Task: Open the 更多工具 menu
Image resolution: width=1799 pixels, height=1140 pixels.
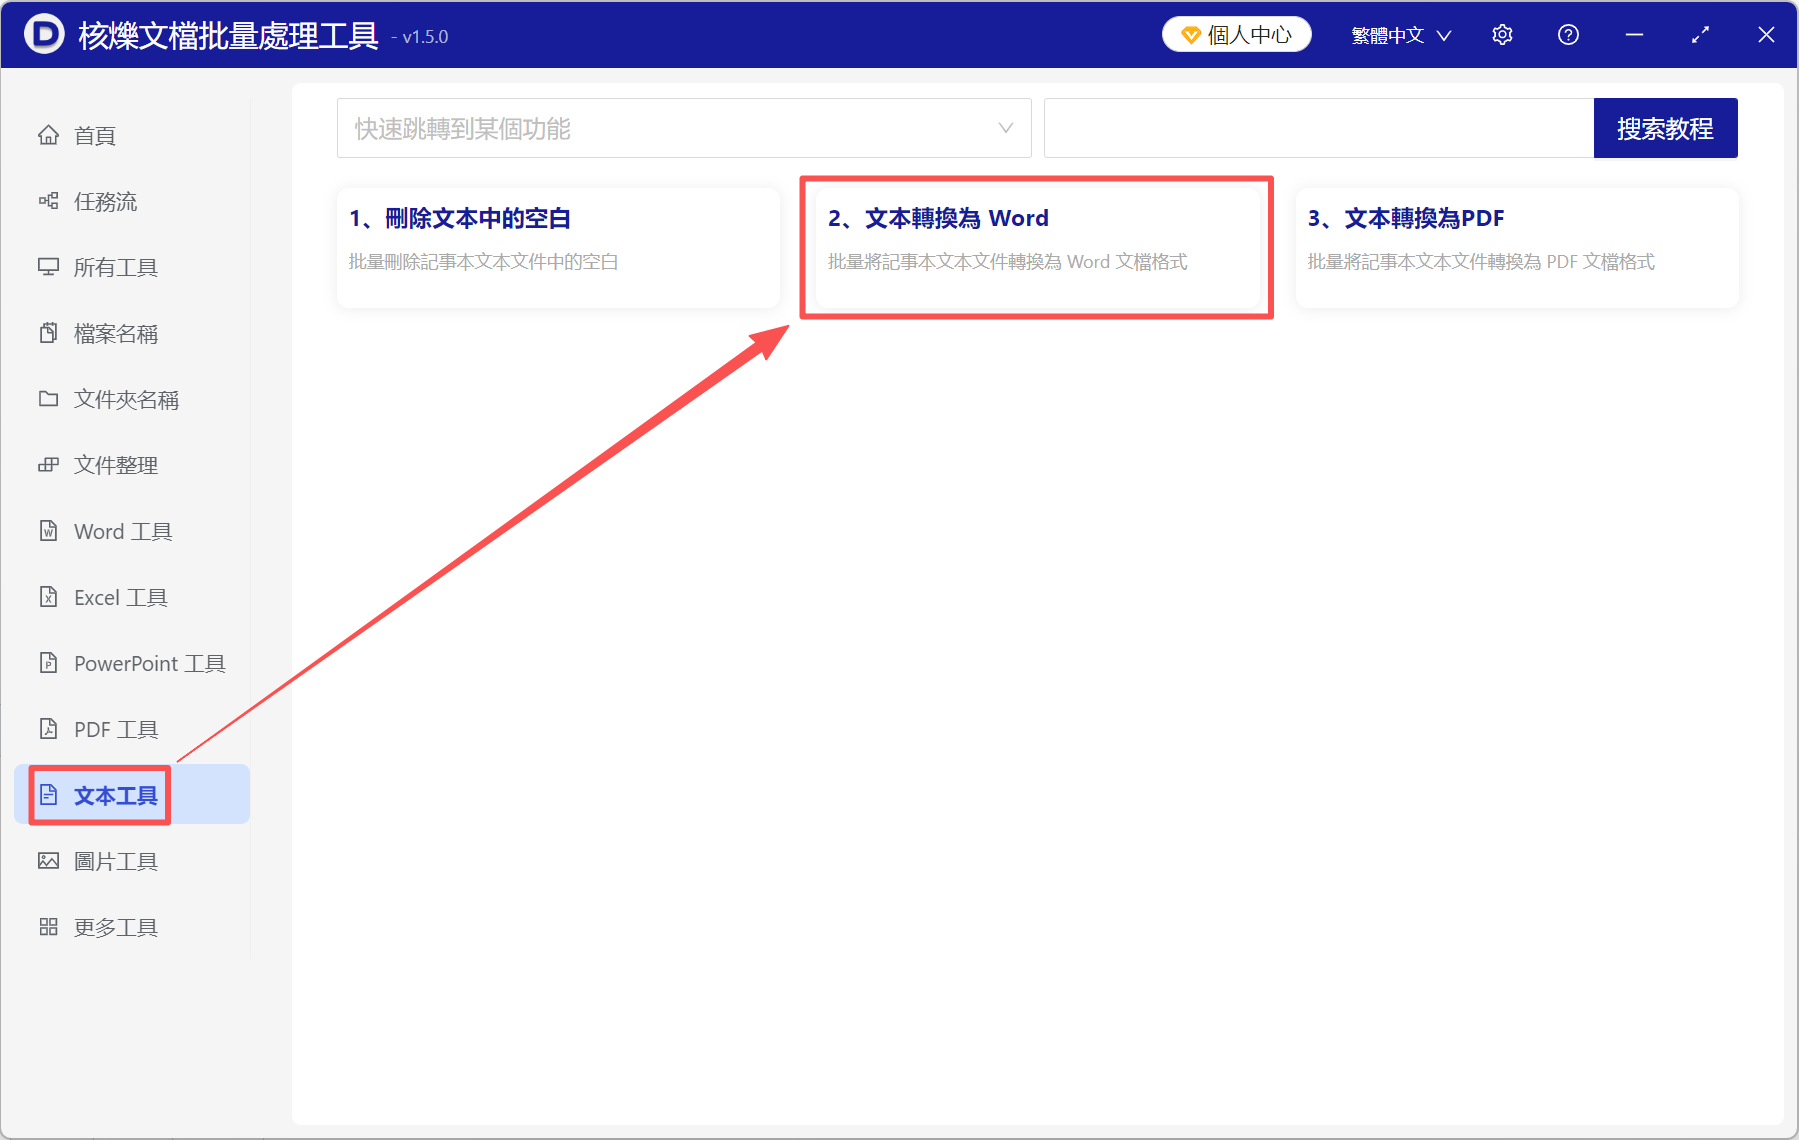Action: coord(115,927)
